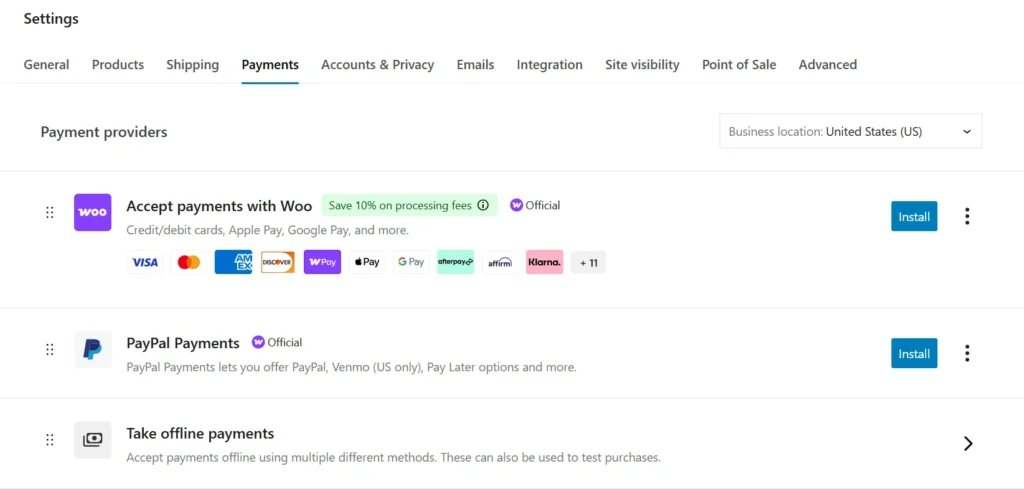Click the Apple Pay icon
The height and width of the screenshot is (489, 1024).
pos(367,262)
